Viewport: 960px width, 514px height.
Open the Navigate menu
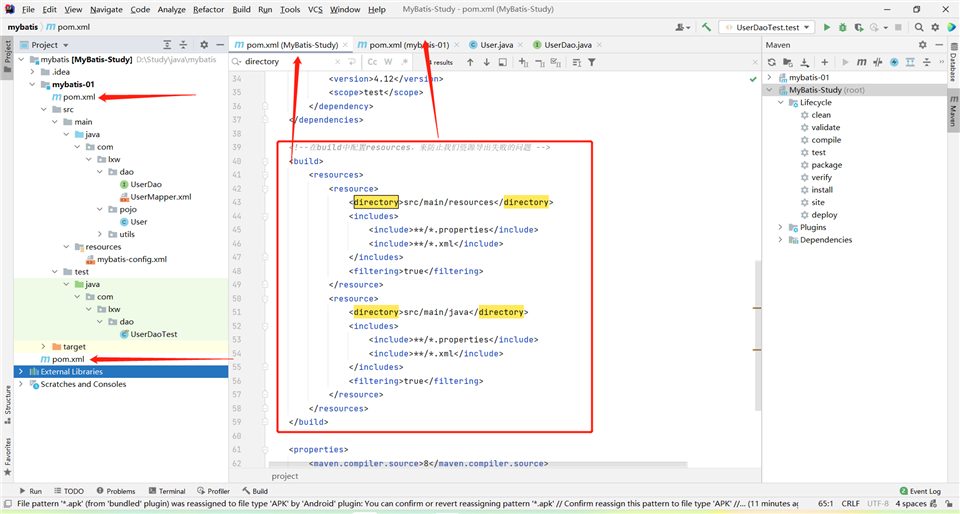(x=106, y=9)
